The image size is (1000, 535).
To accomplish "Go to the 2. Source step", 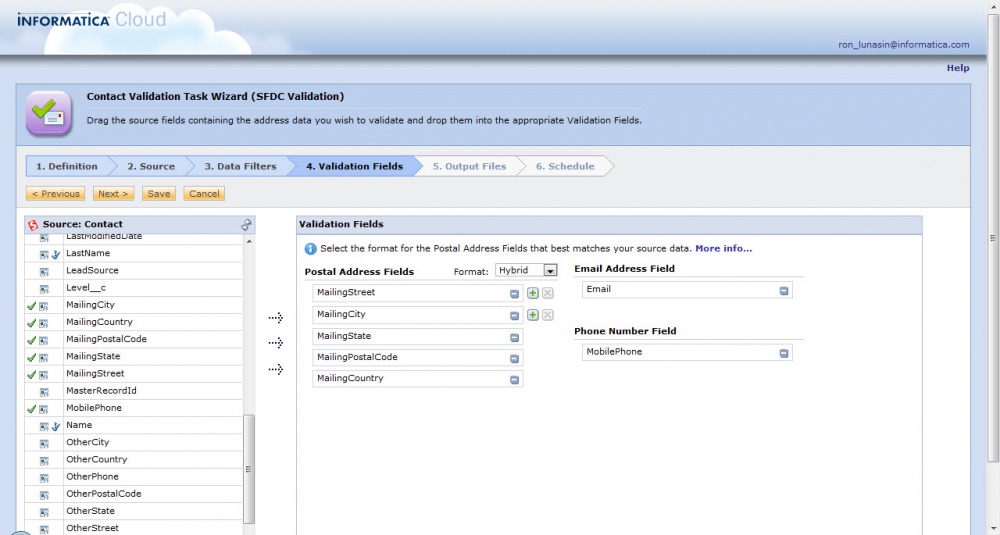I will tap(151, 166).
